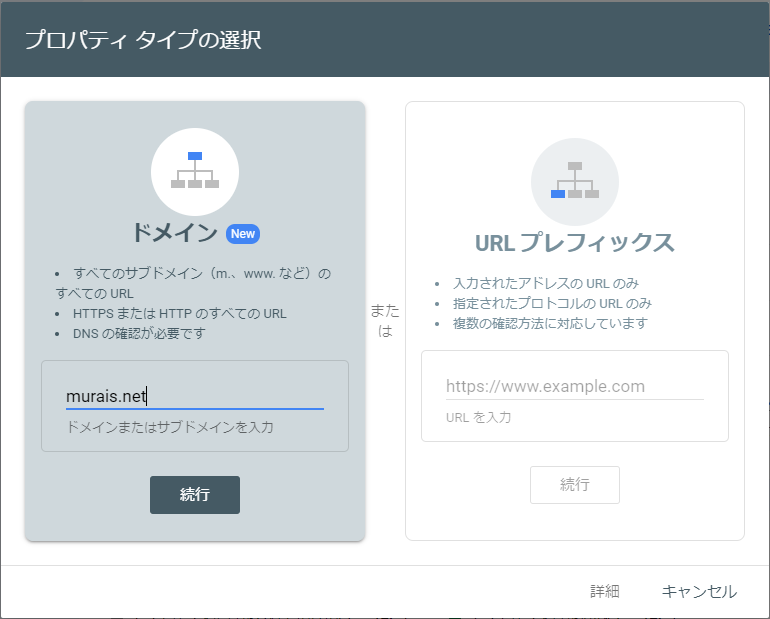Viewport: 770px width, 619px height.
Task: Click the プロパティ タイプの選択 dialog title
Action: click(143, 41)
